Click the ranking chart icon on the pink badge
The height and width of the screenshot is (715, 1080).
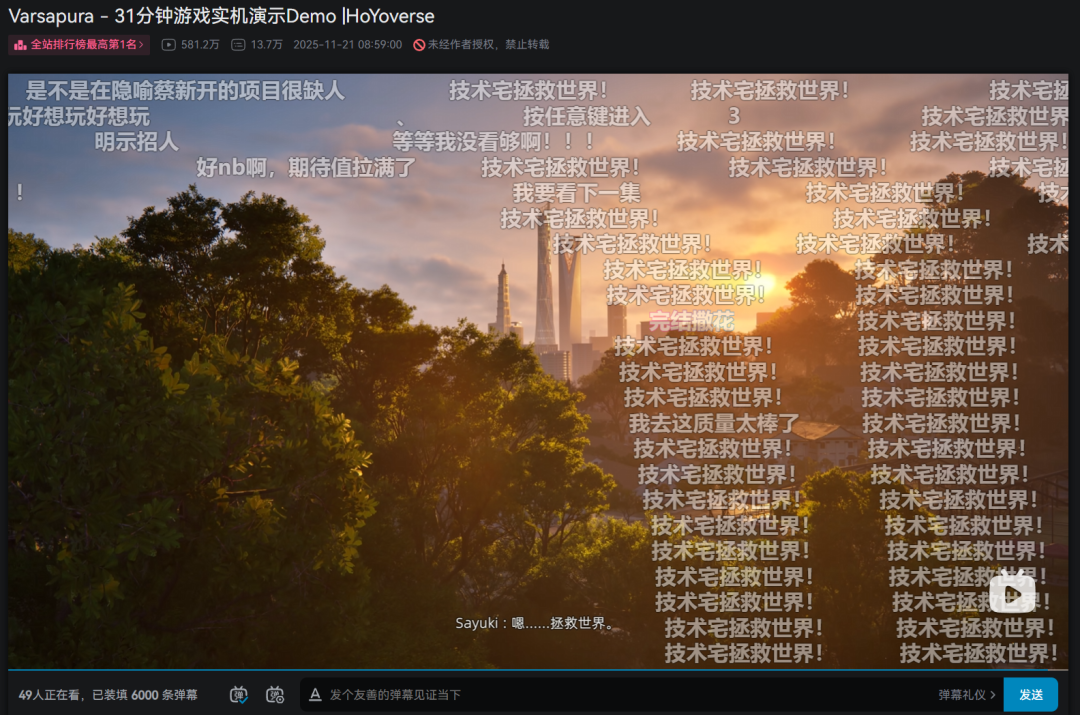pos(19,44)
